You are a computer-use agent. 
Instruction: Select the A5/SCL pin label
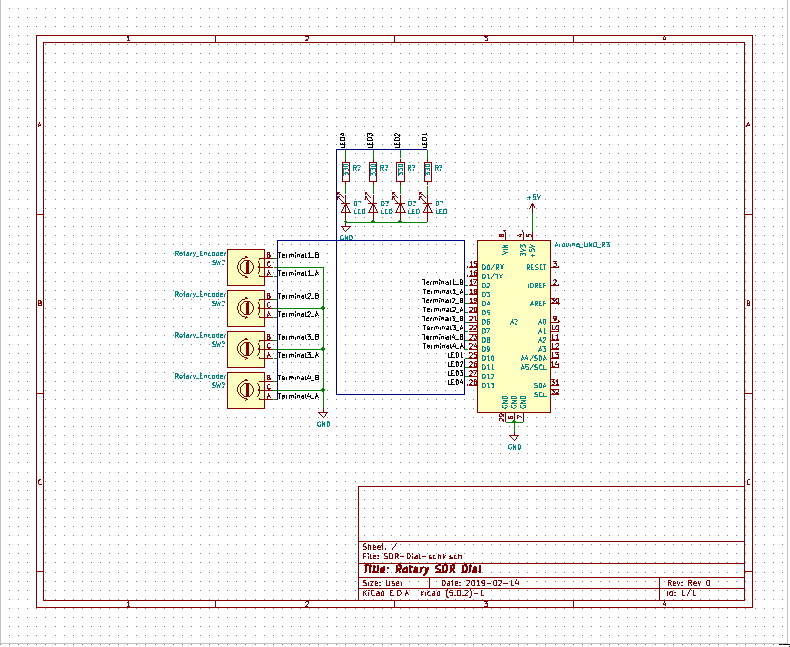pos(533,367)
